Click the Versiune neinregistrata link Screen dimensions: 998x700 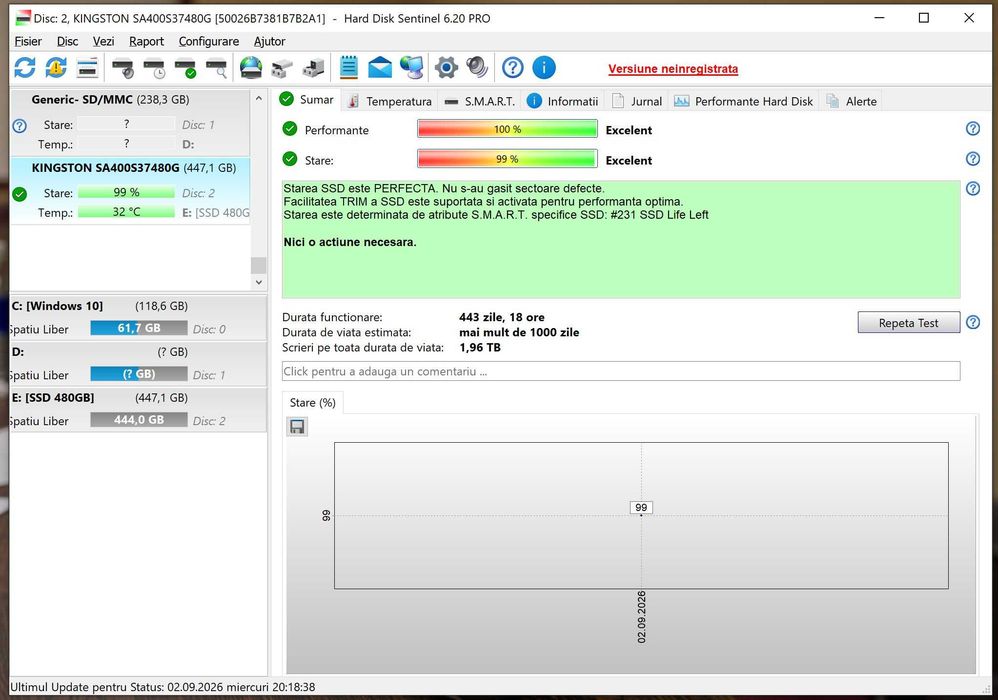click(673, 69)
